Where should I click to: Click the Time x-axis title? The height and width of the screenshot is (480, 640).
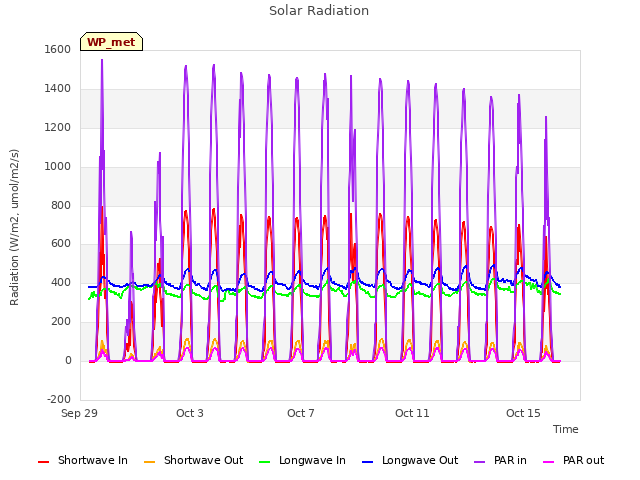pyautogui.click(x=565, y=429)
